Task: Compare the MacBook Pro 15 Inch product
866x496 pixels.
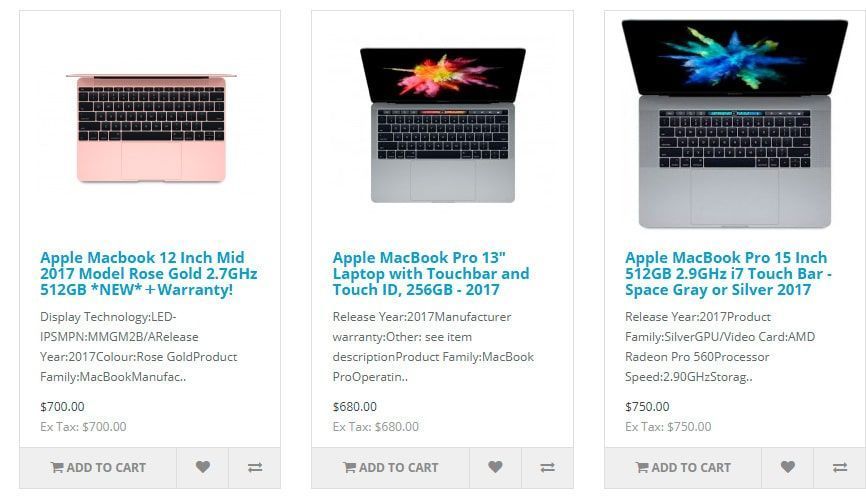Action: click(x=839, y=468)
